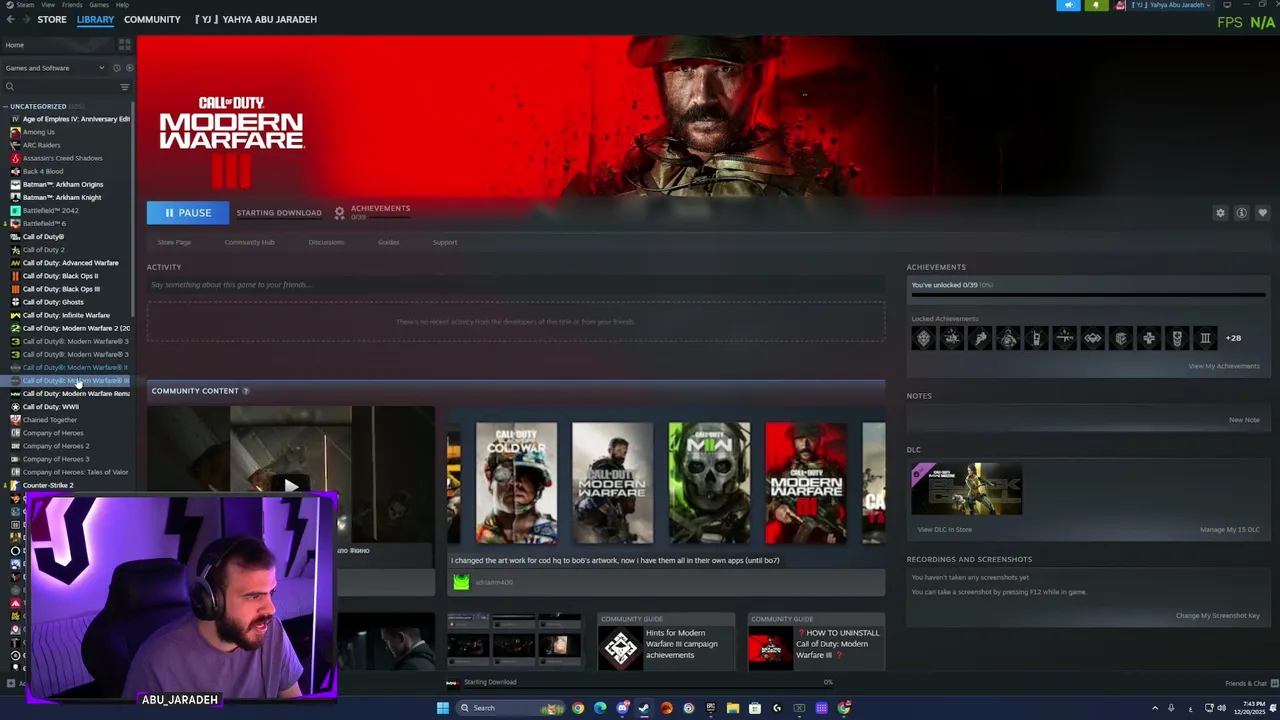Select Counter-Strike 2 in game list
The height and width of the screenshot is (720, 1280).
tap(48, 485)
